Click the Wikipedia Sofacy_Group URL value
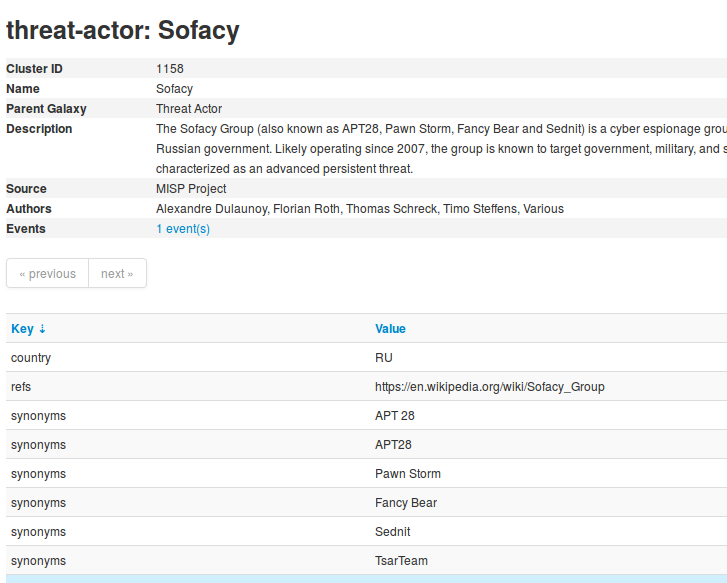Viewport: 727px width, 583px height. coord(490,387)
